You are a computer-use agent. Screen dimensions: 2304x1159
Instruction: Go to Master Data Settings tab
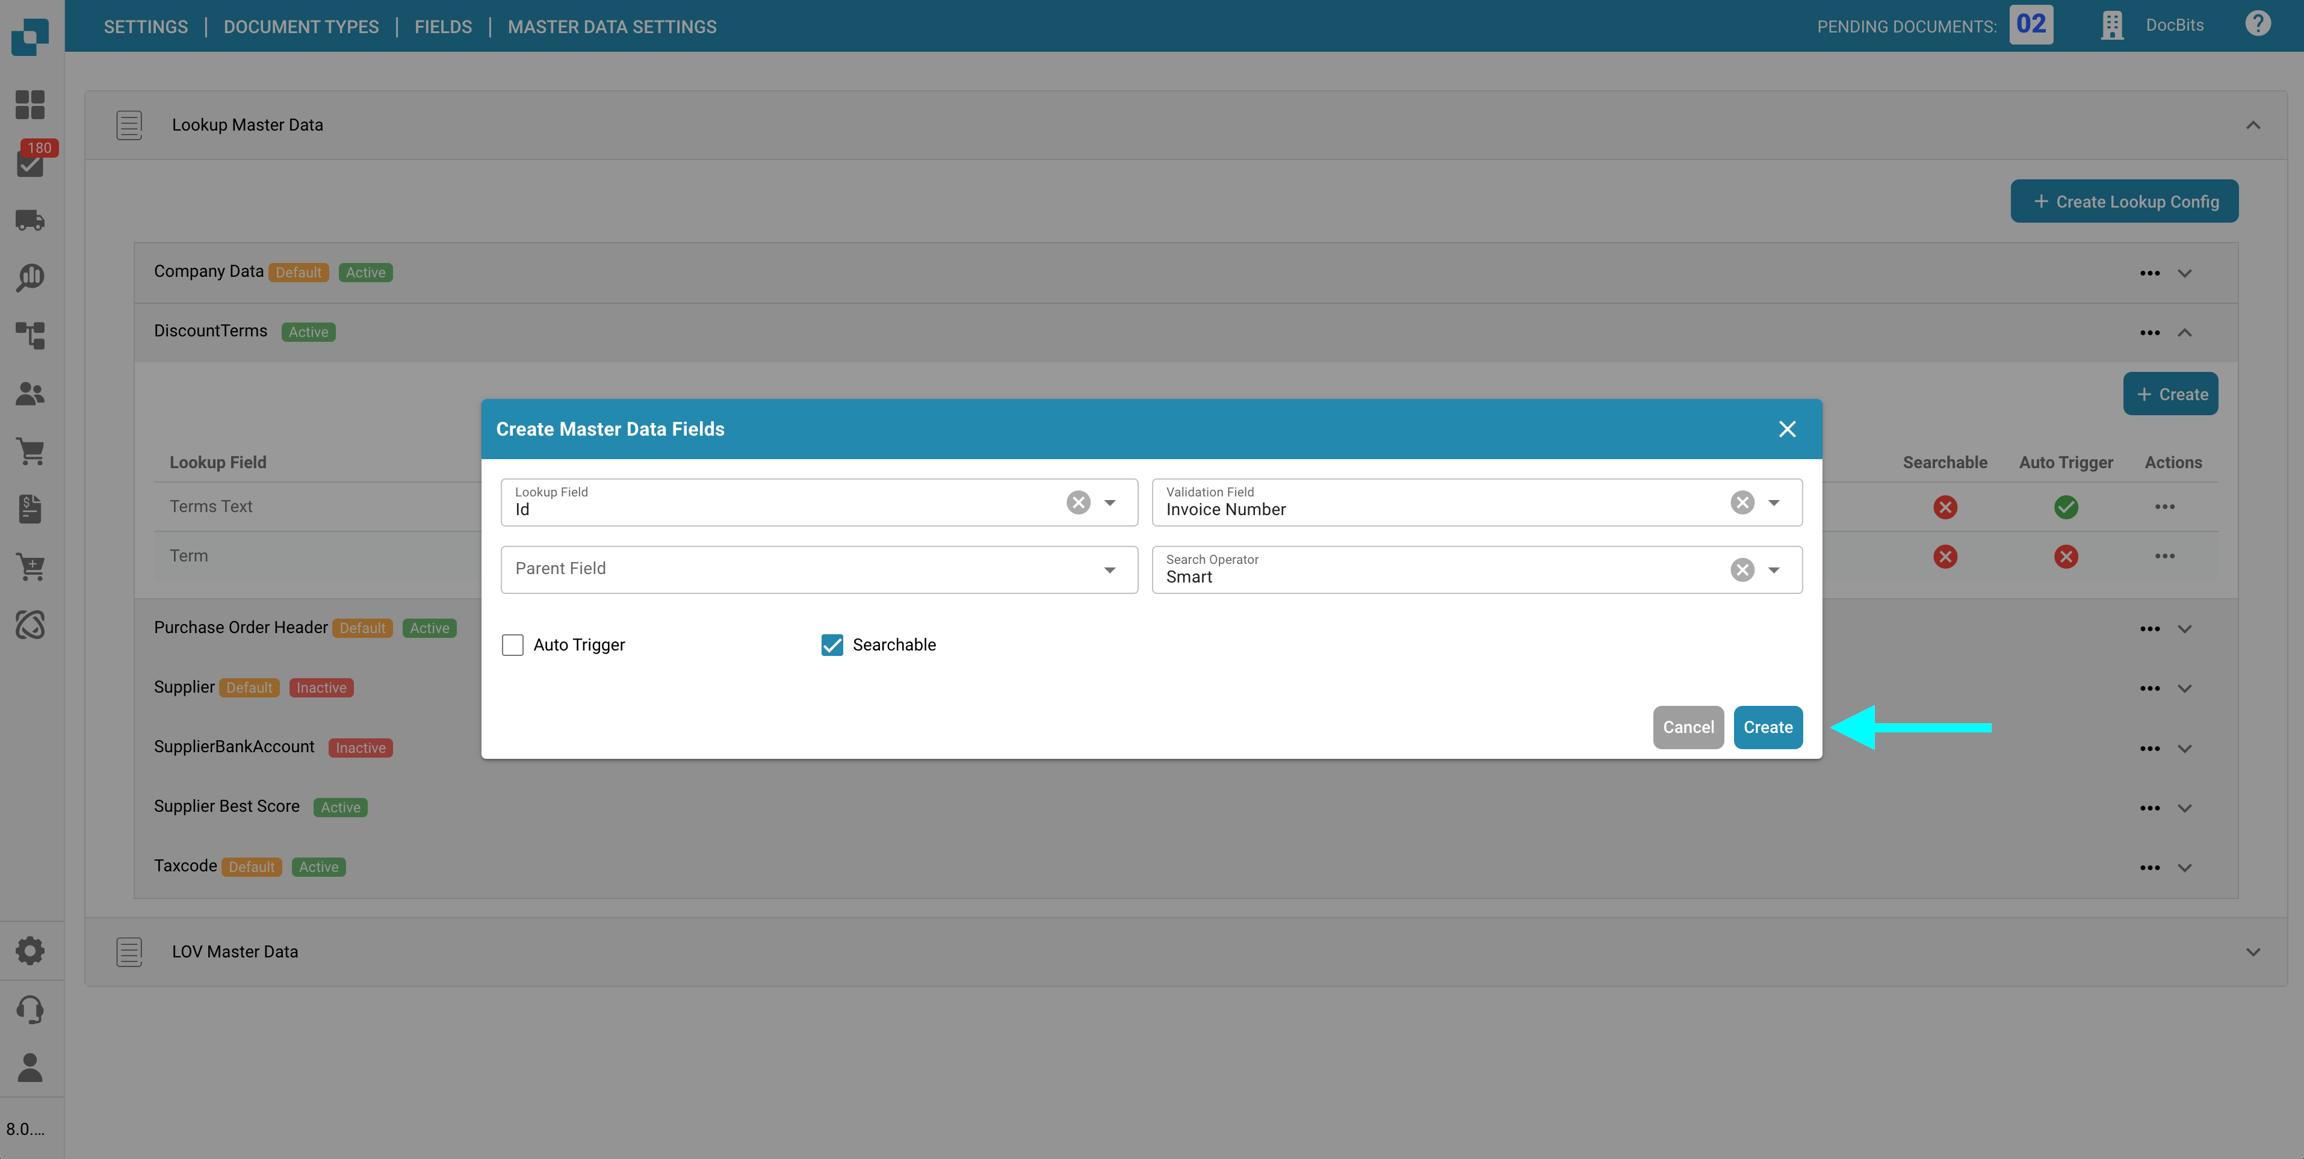click(x=612, y=27)
